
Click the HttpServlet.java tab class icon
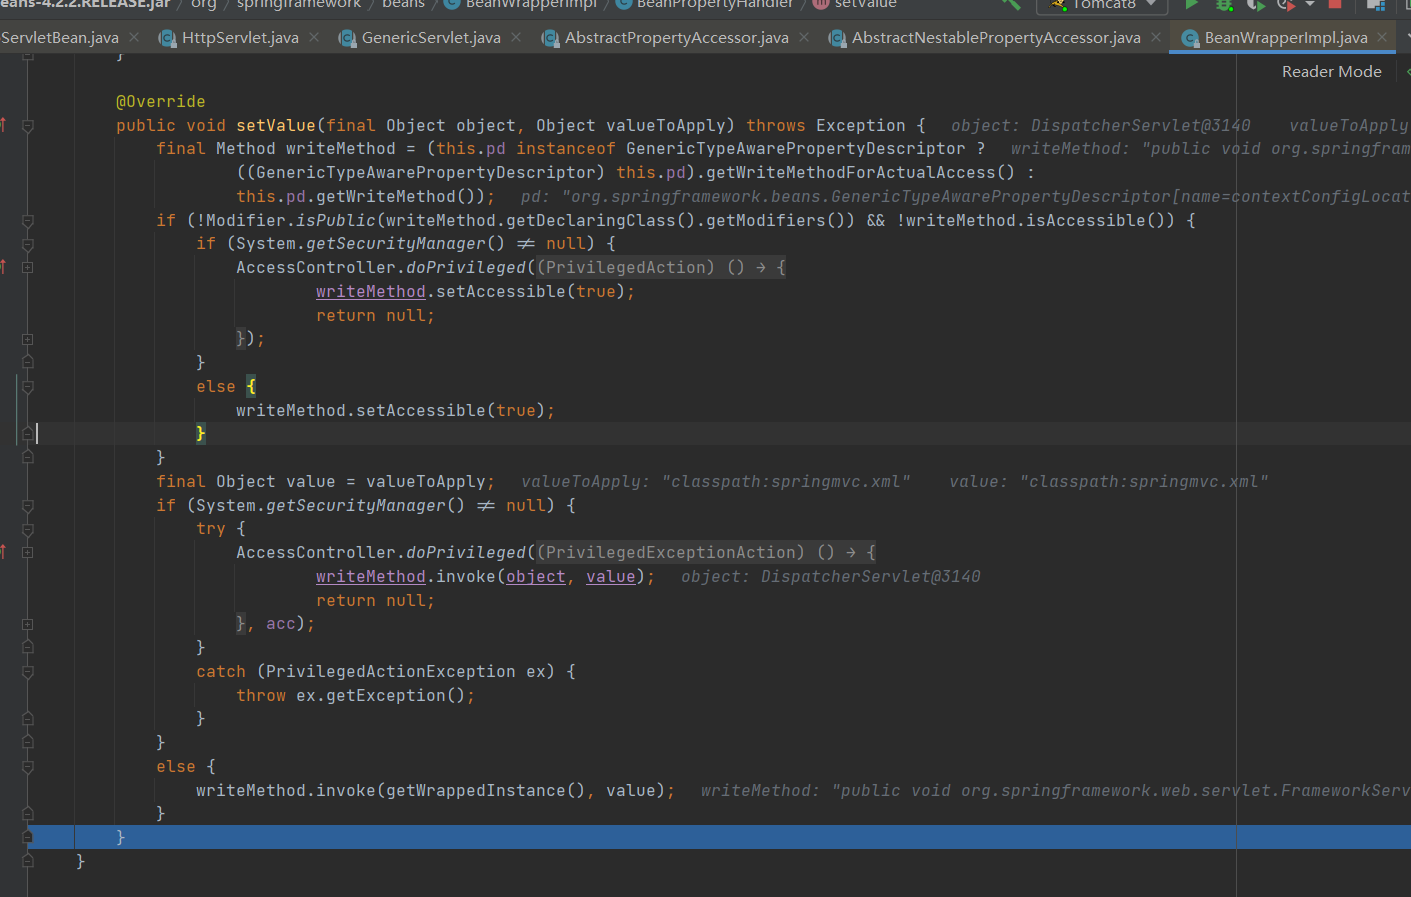coord(167,38)
